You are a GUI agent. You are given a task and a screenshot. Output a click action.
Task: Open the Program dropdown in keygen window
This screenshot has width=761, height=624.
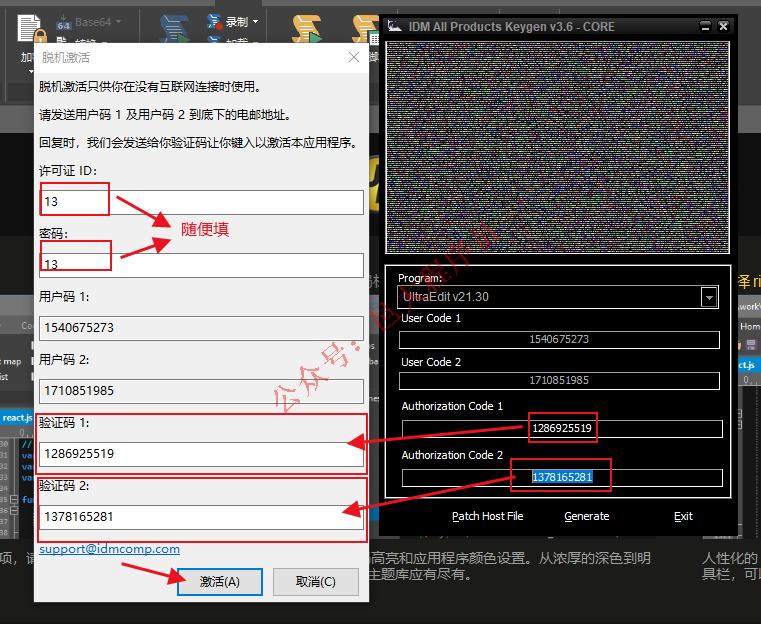(709, 297)
